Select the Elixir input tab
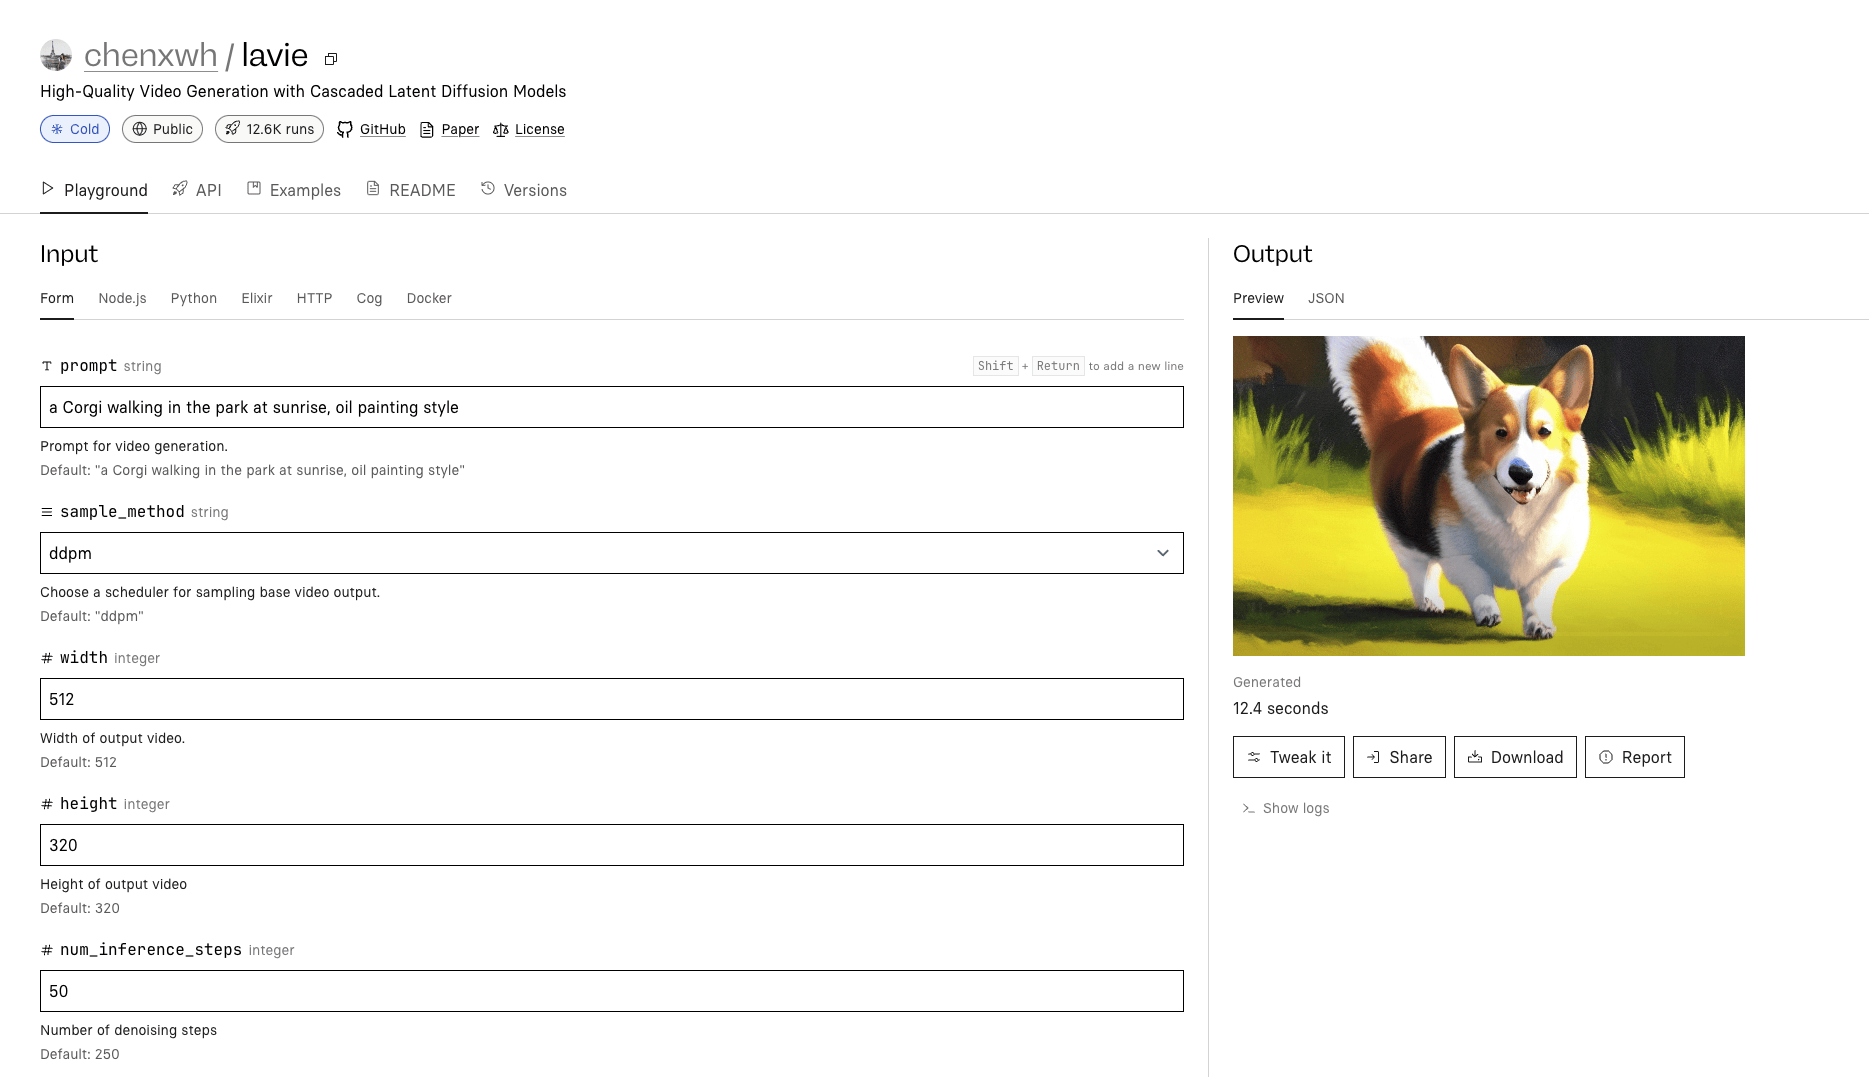The image size is (1869, 1077). 257,298
